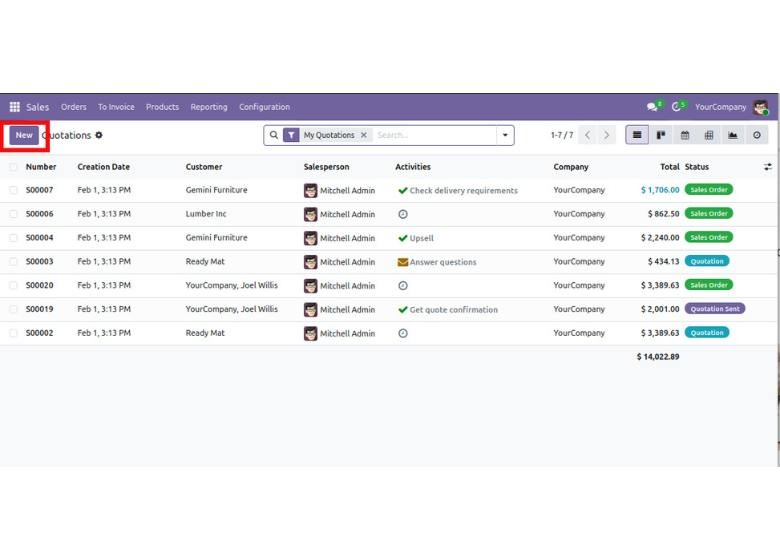Click the New quotation button

coord(24,135)
